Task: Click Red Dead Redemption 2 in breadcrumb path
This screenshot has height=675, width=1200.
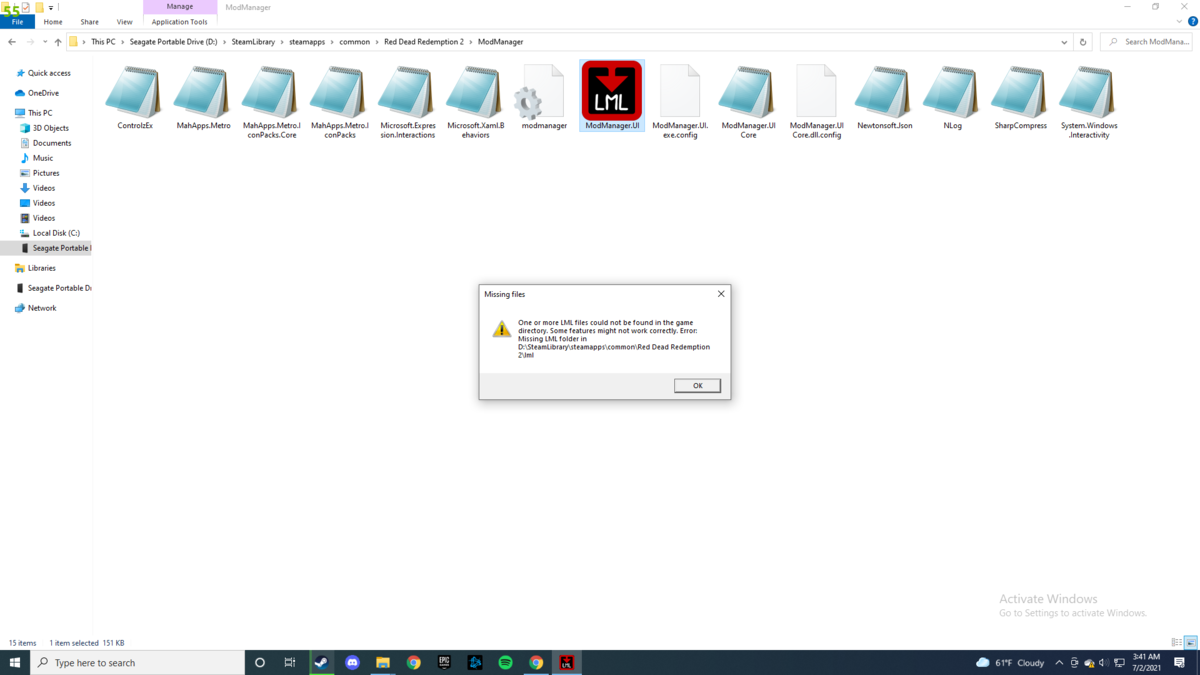Action: point(424,42)
